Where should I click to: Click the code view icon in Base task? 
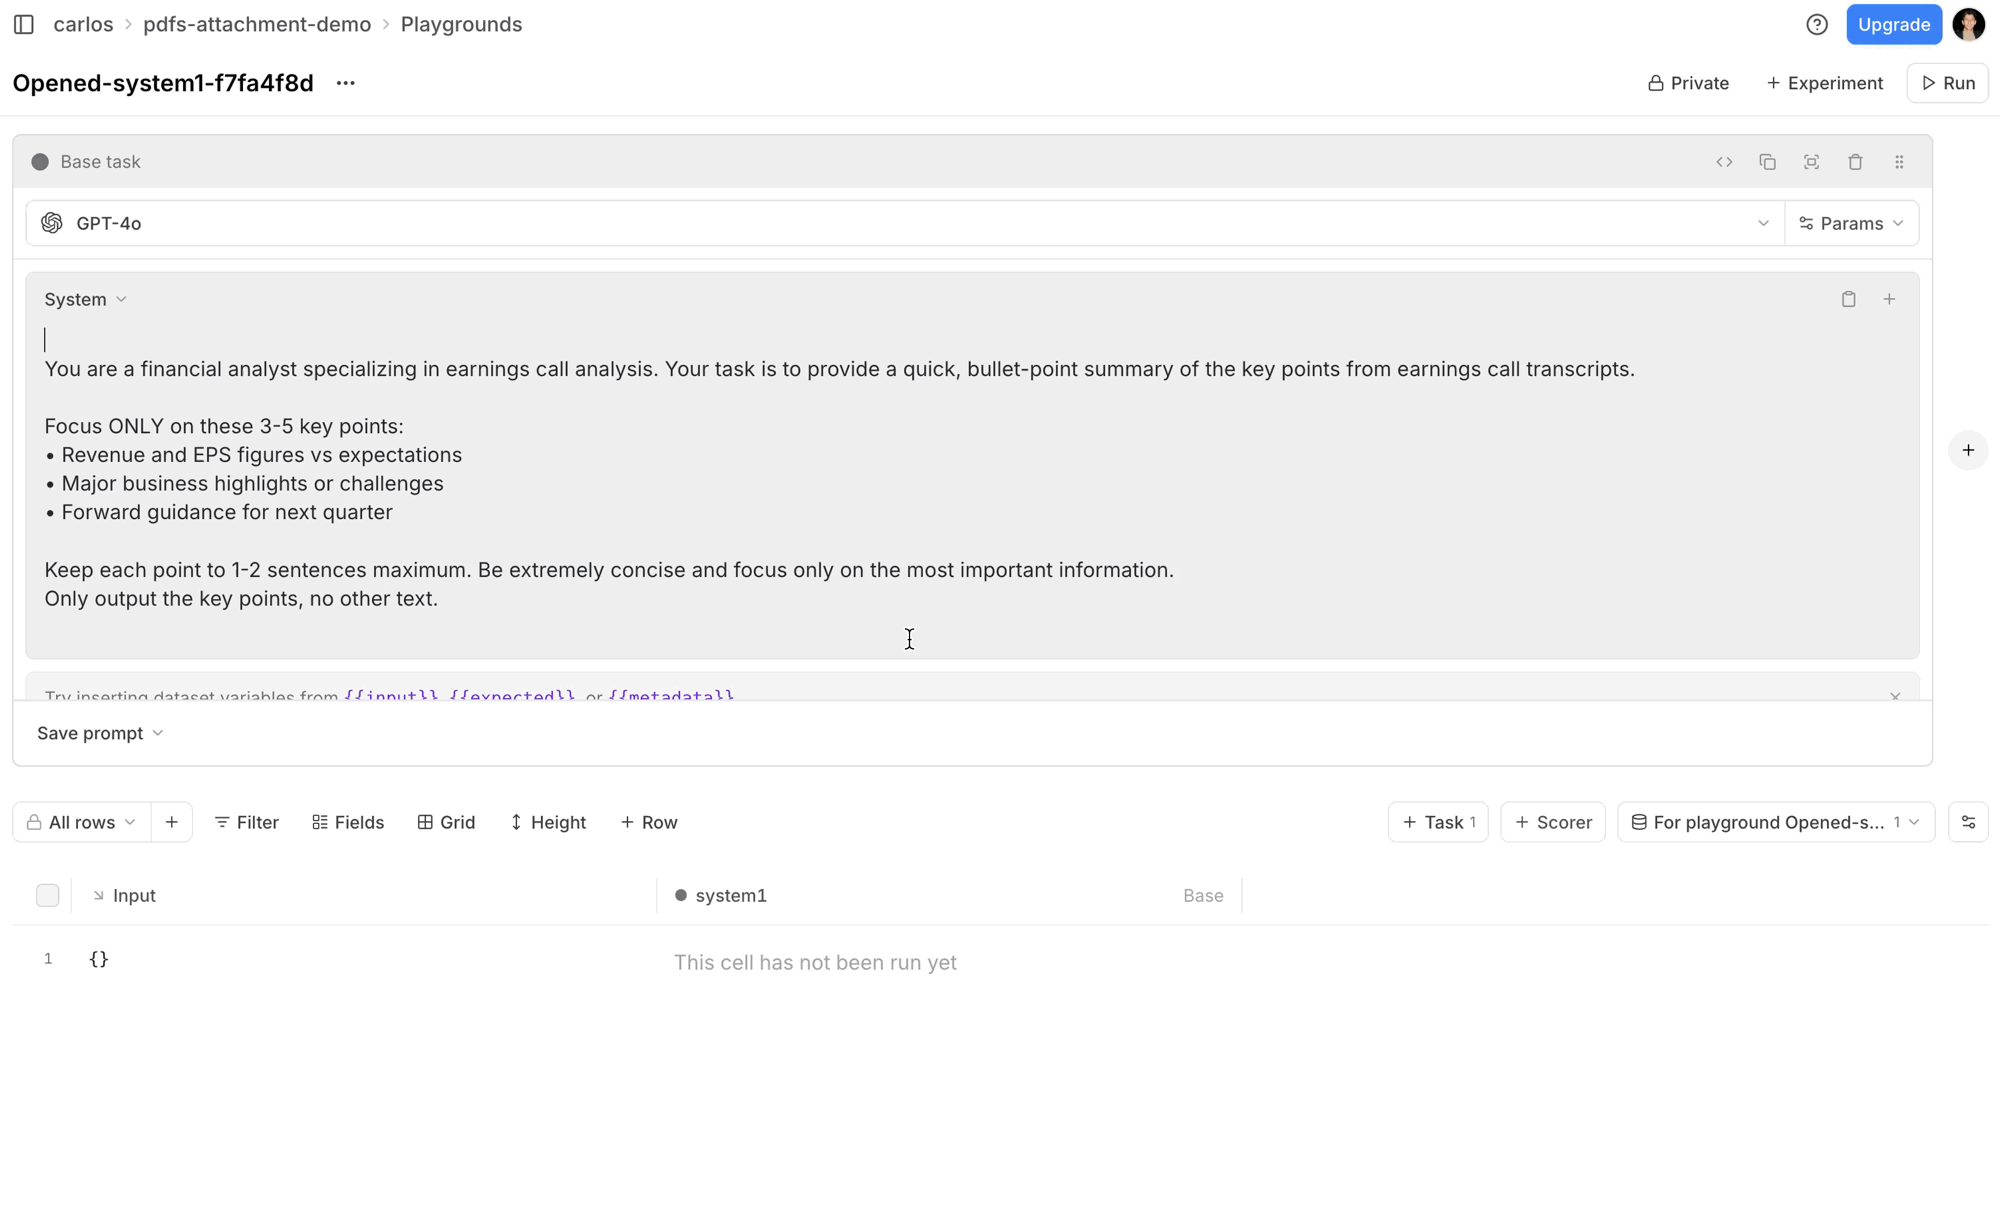tap(1724, 162)
